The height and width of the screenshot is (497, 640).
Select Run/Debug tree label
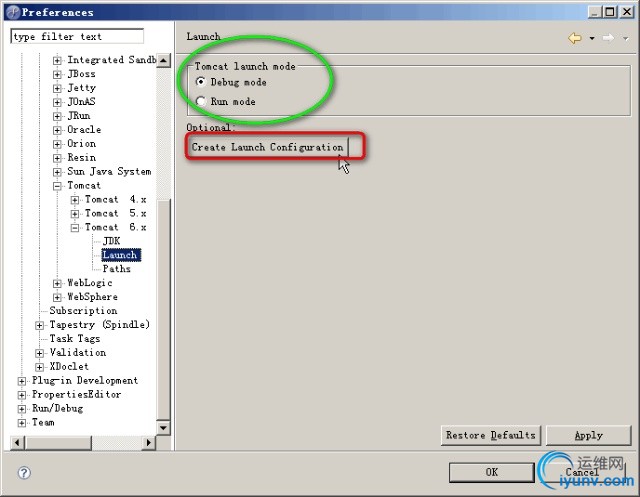(x=58, y=408)
